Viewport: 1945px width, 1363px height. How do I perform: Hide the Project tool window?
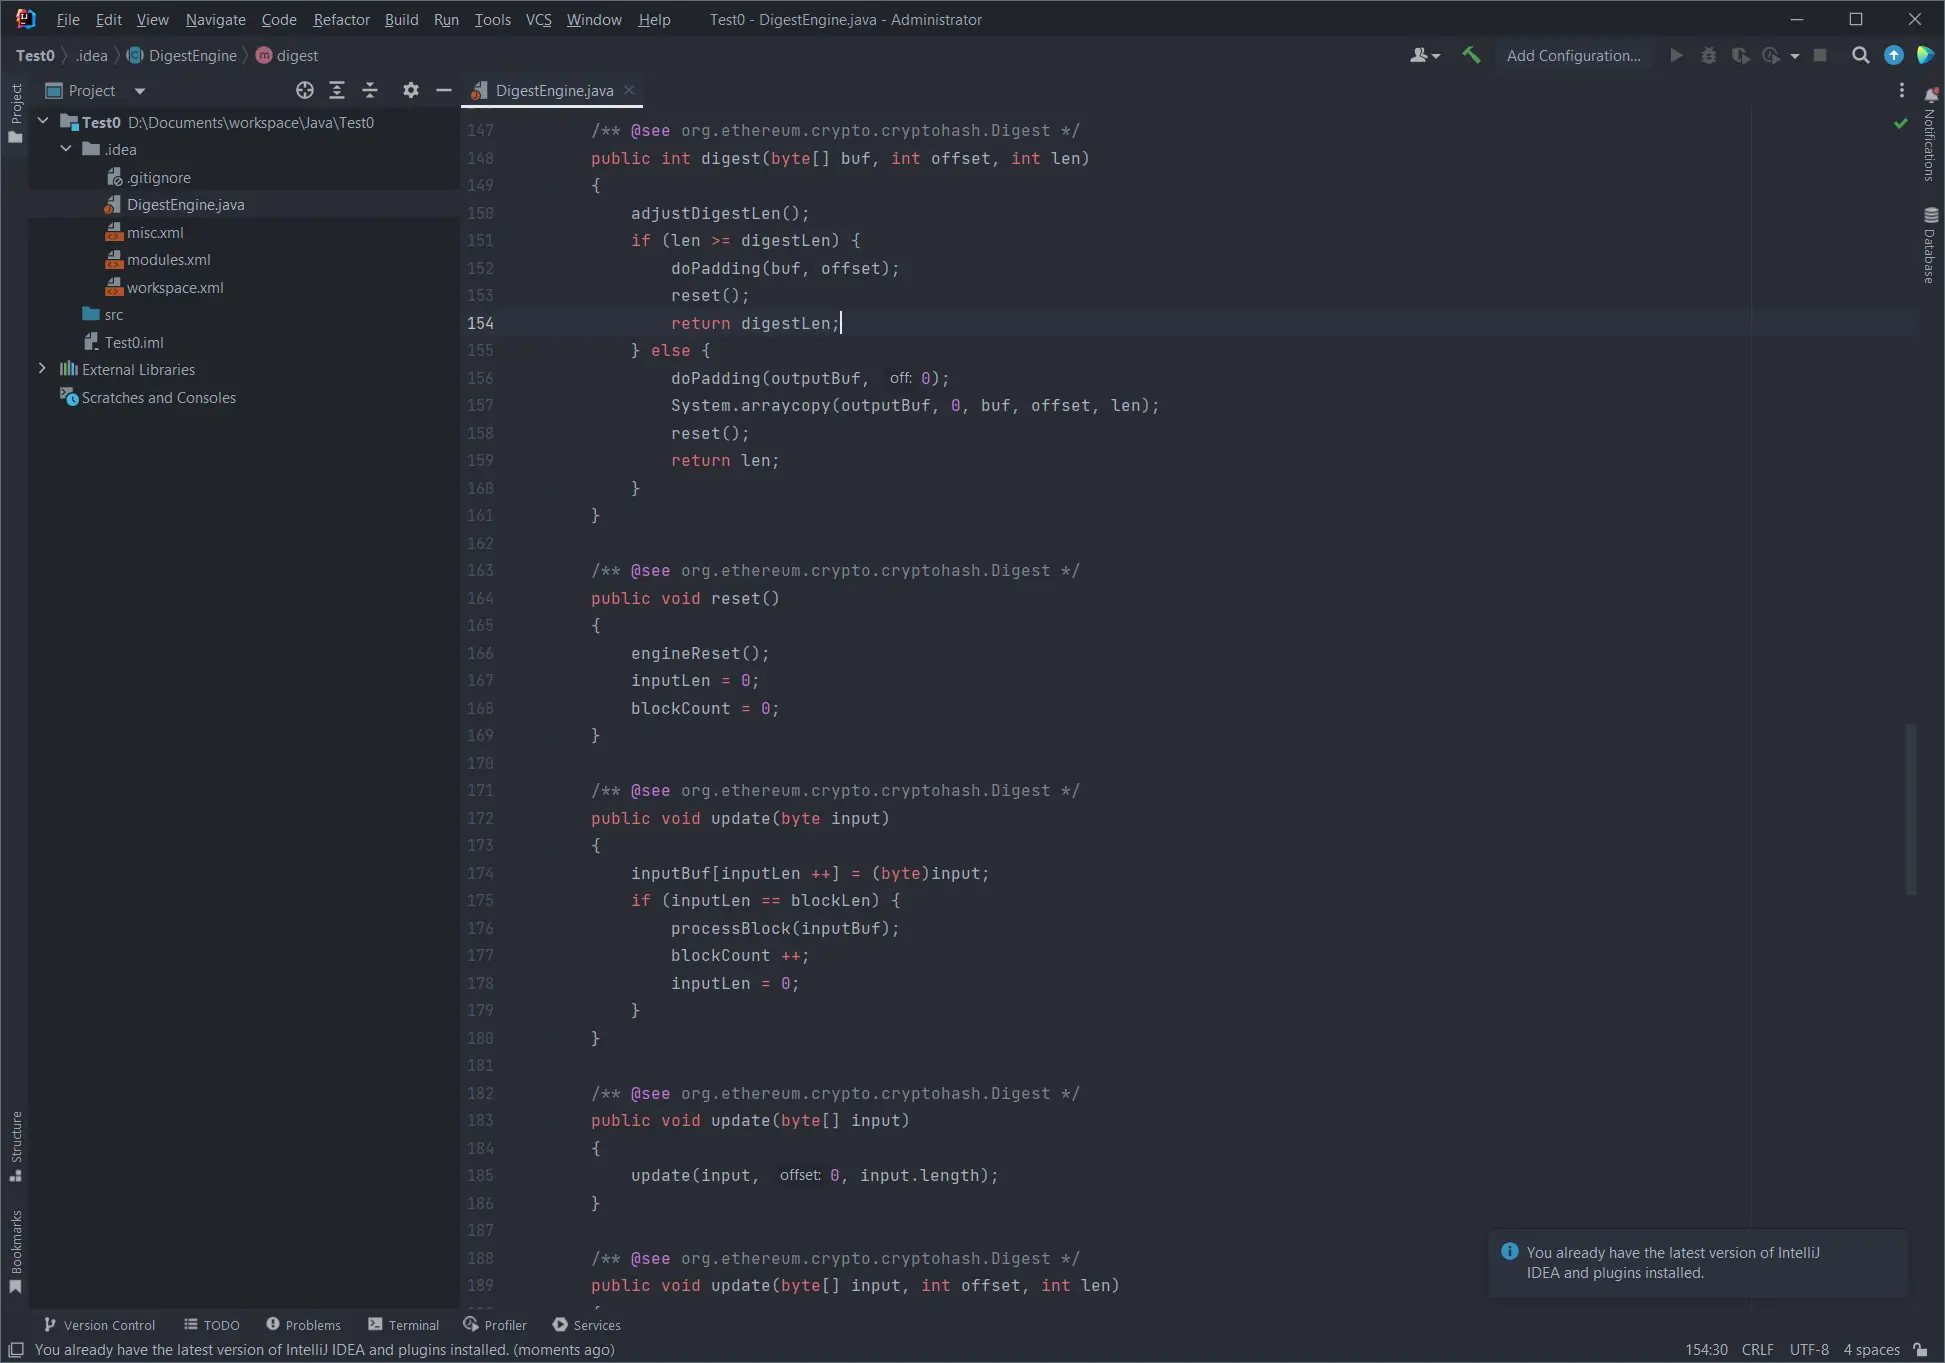click(x=444, y=90)
